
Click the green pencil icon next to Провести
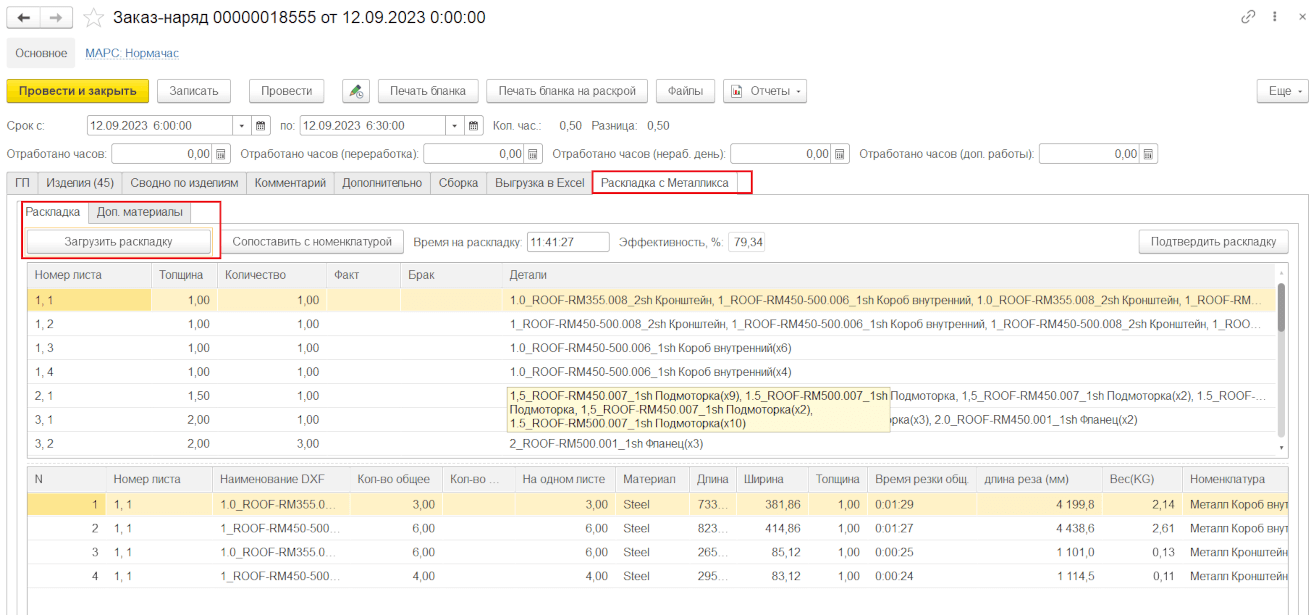(x=355, y=91)
